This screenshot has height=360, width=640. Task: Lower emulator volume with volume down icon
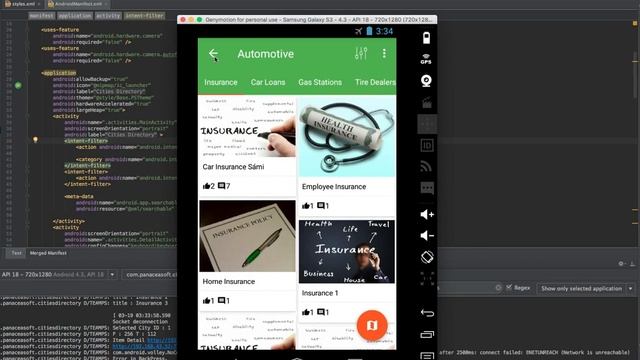coord(427,236)
